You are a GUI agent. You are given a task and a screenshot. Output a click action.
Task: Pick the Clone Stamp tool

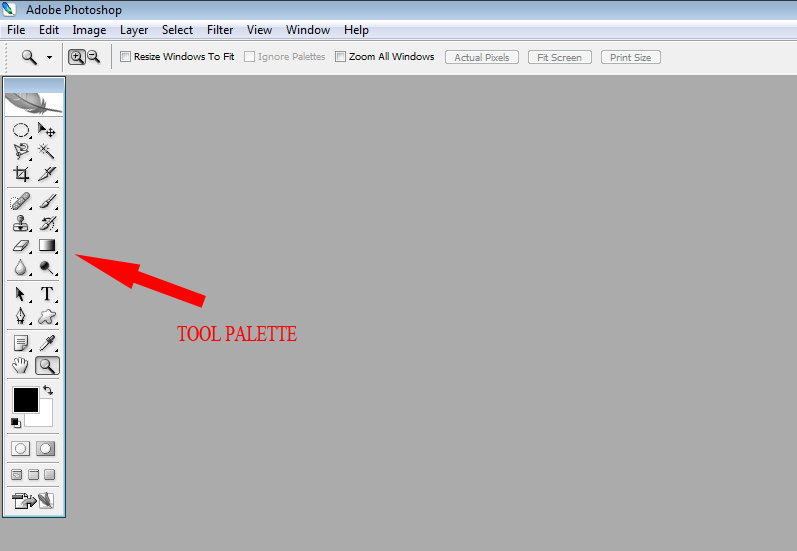(x=21, y=223)
